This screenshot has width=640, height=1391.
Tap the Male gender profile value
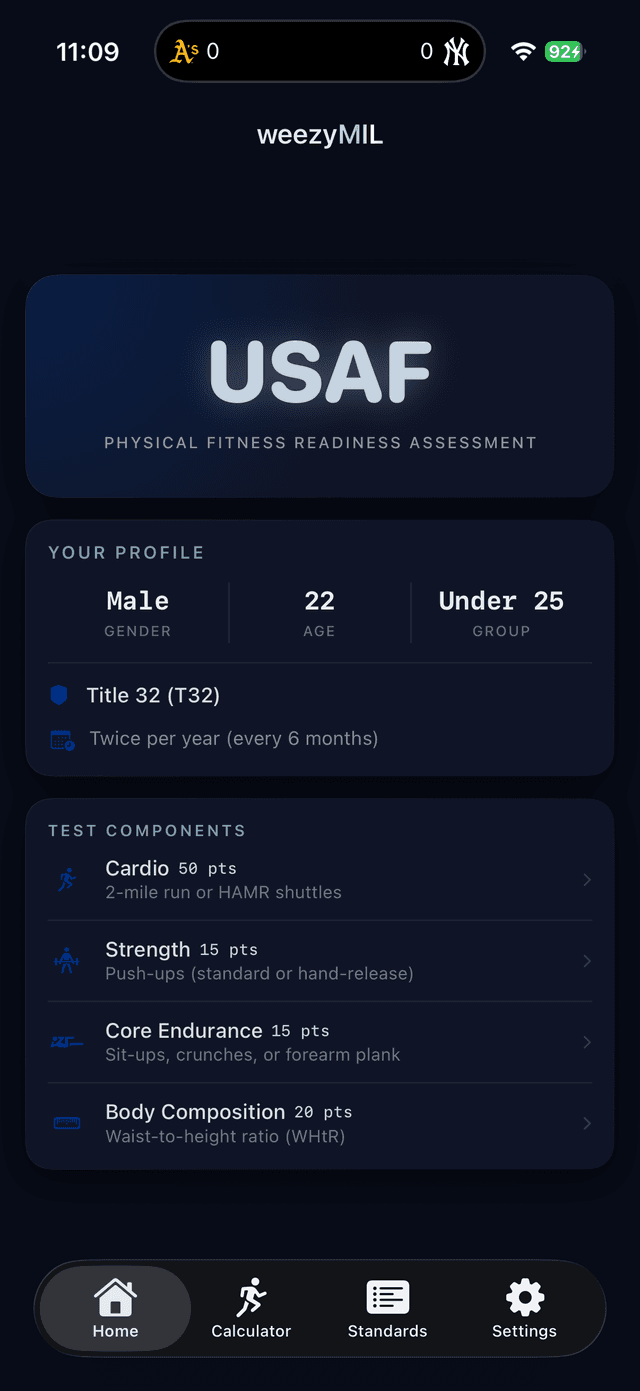[138, 601]
